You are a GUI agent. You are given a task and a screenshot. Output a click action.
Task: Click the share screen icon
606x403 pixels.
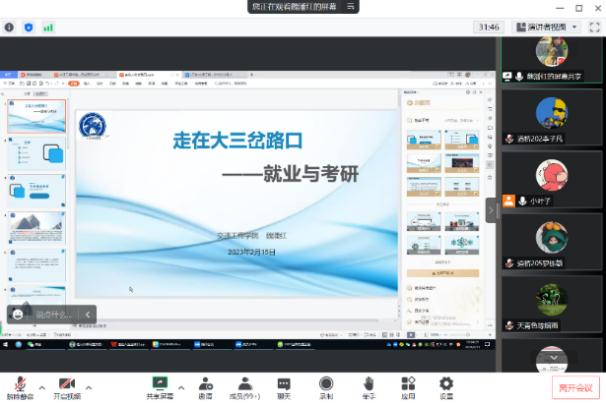coord(159,384)
